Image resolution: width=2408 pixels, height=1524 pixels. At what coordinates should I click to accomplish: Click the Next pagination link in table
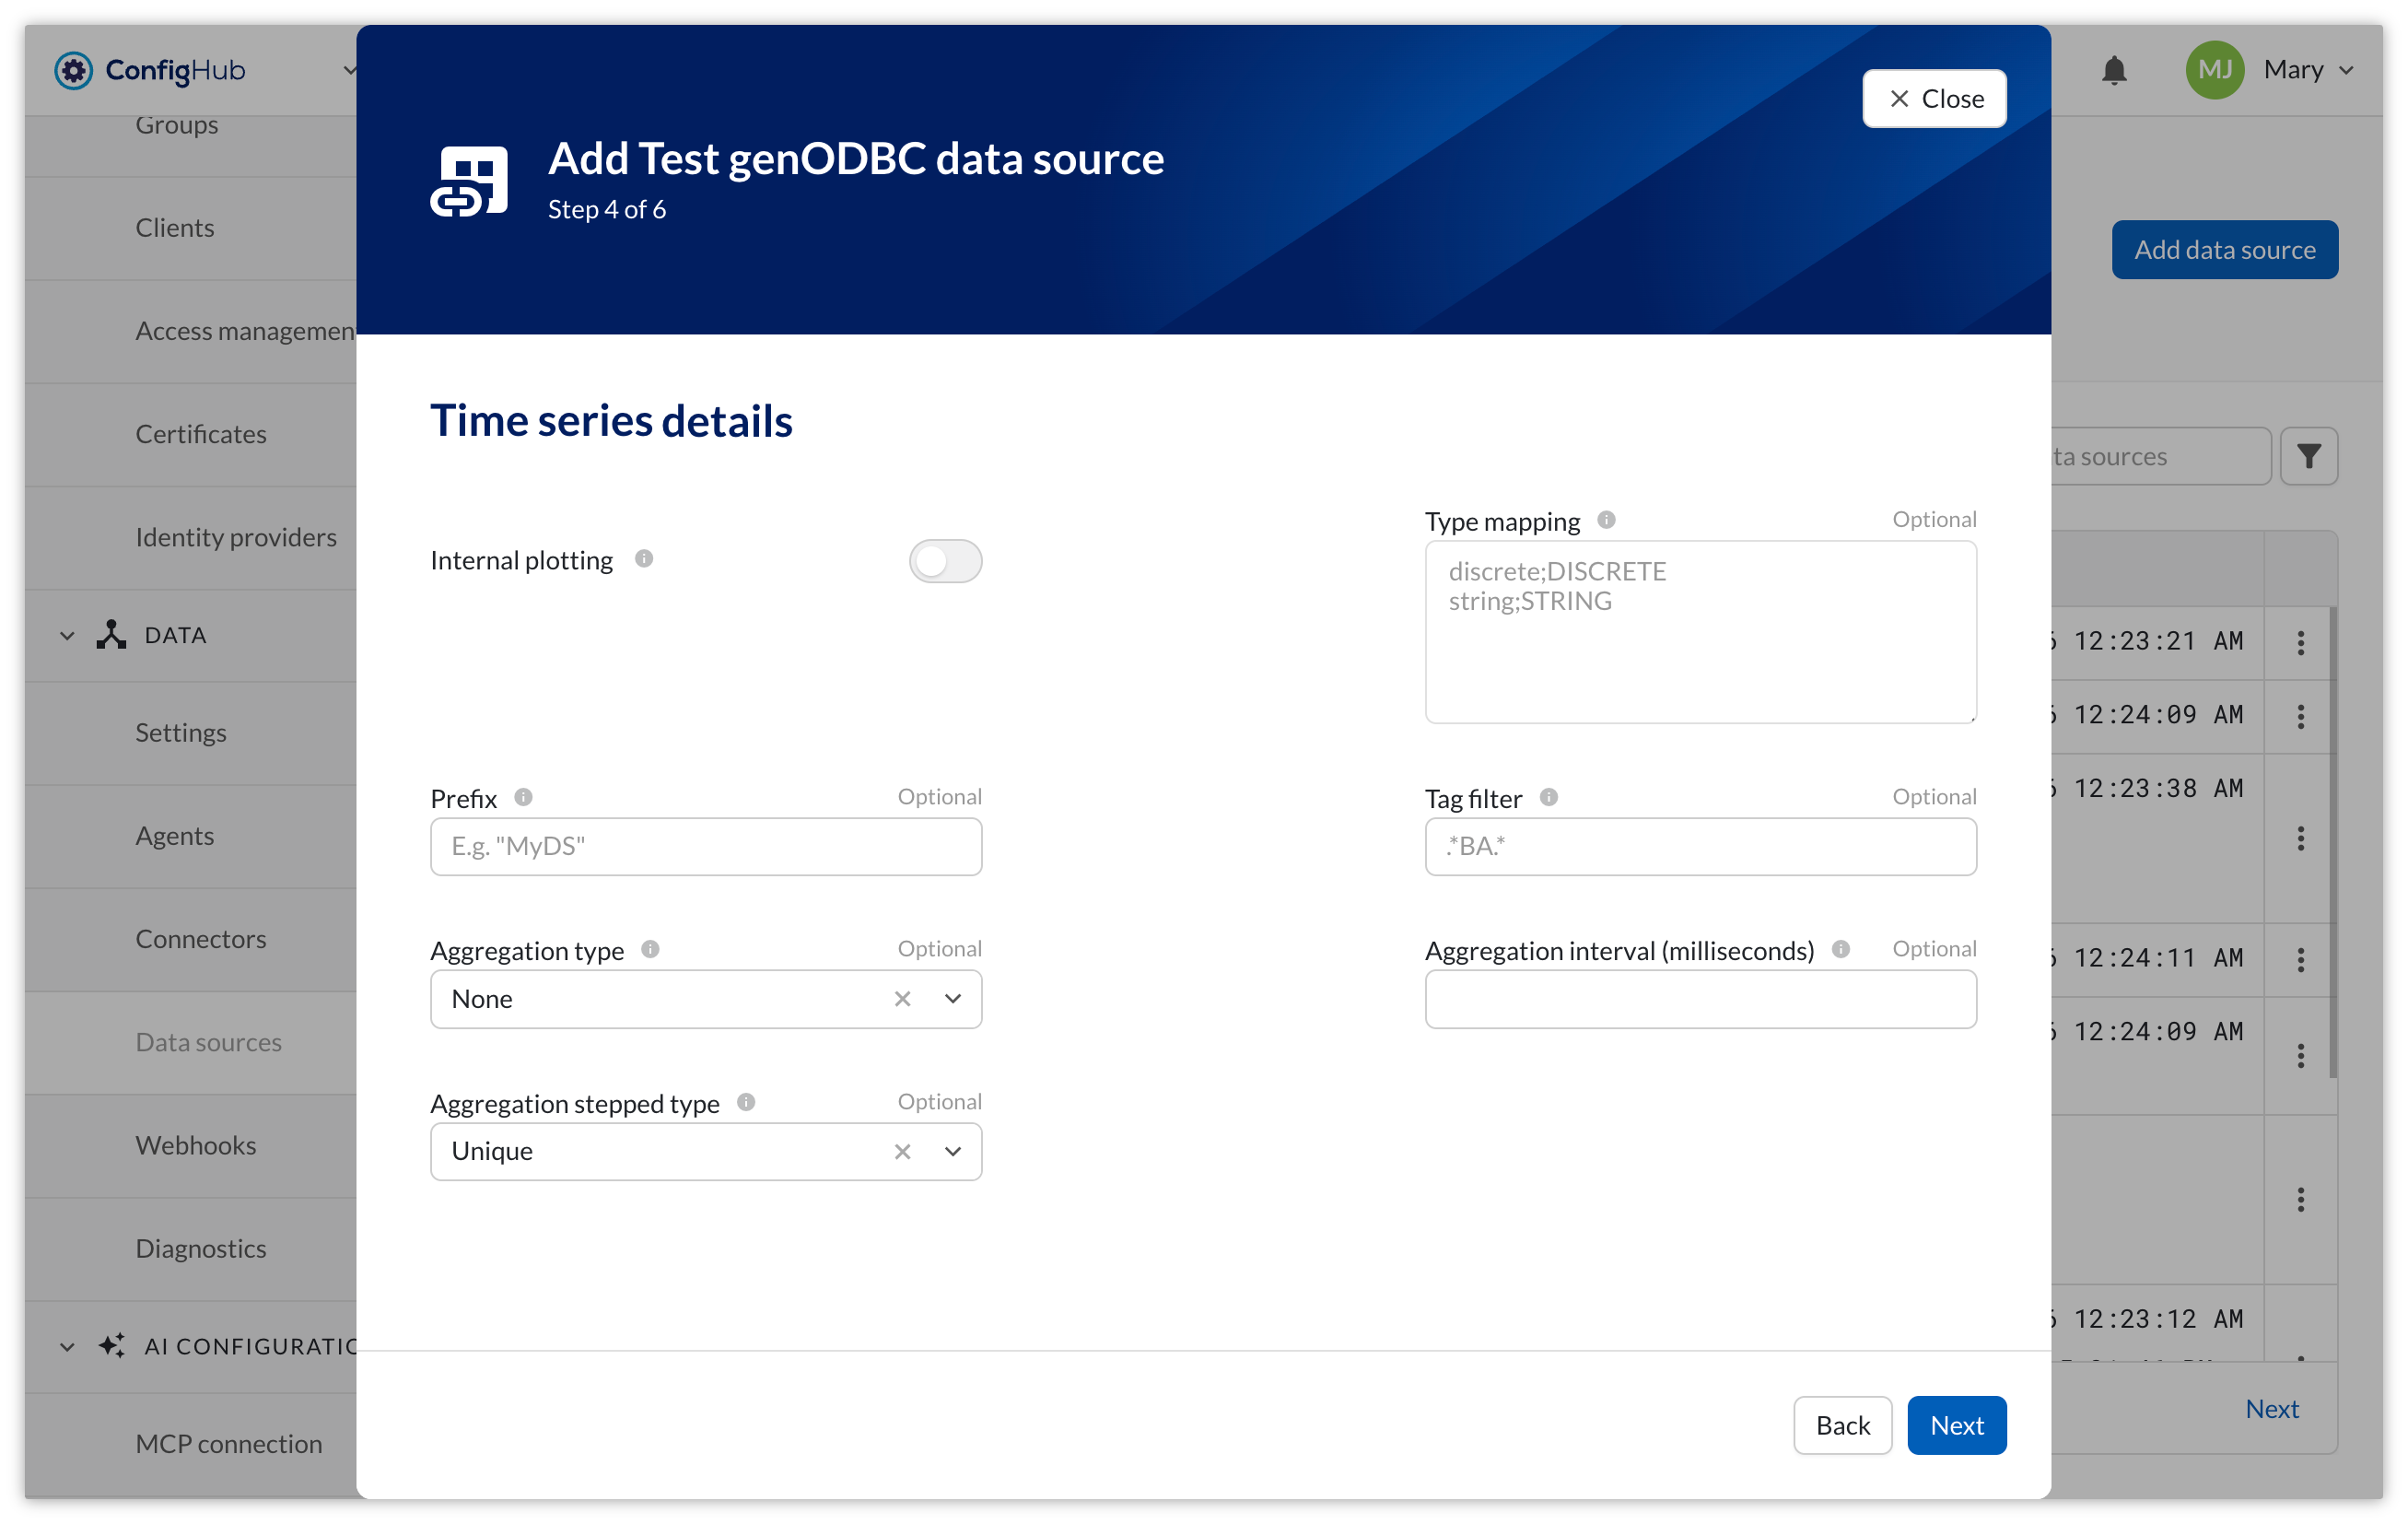[x=2272, y=1409]
